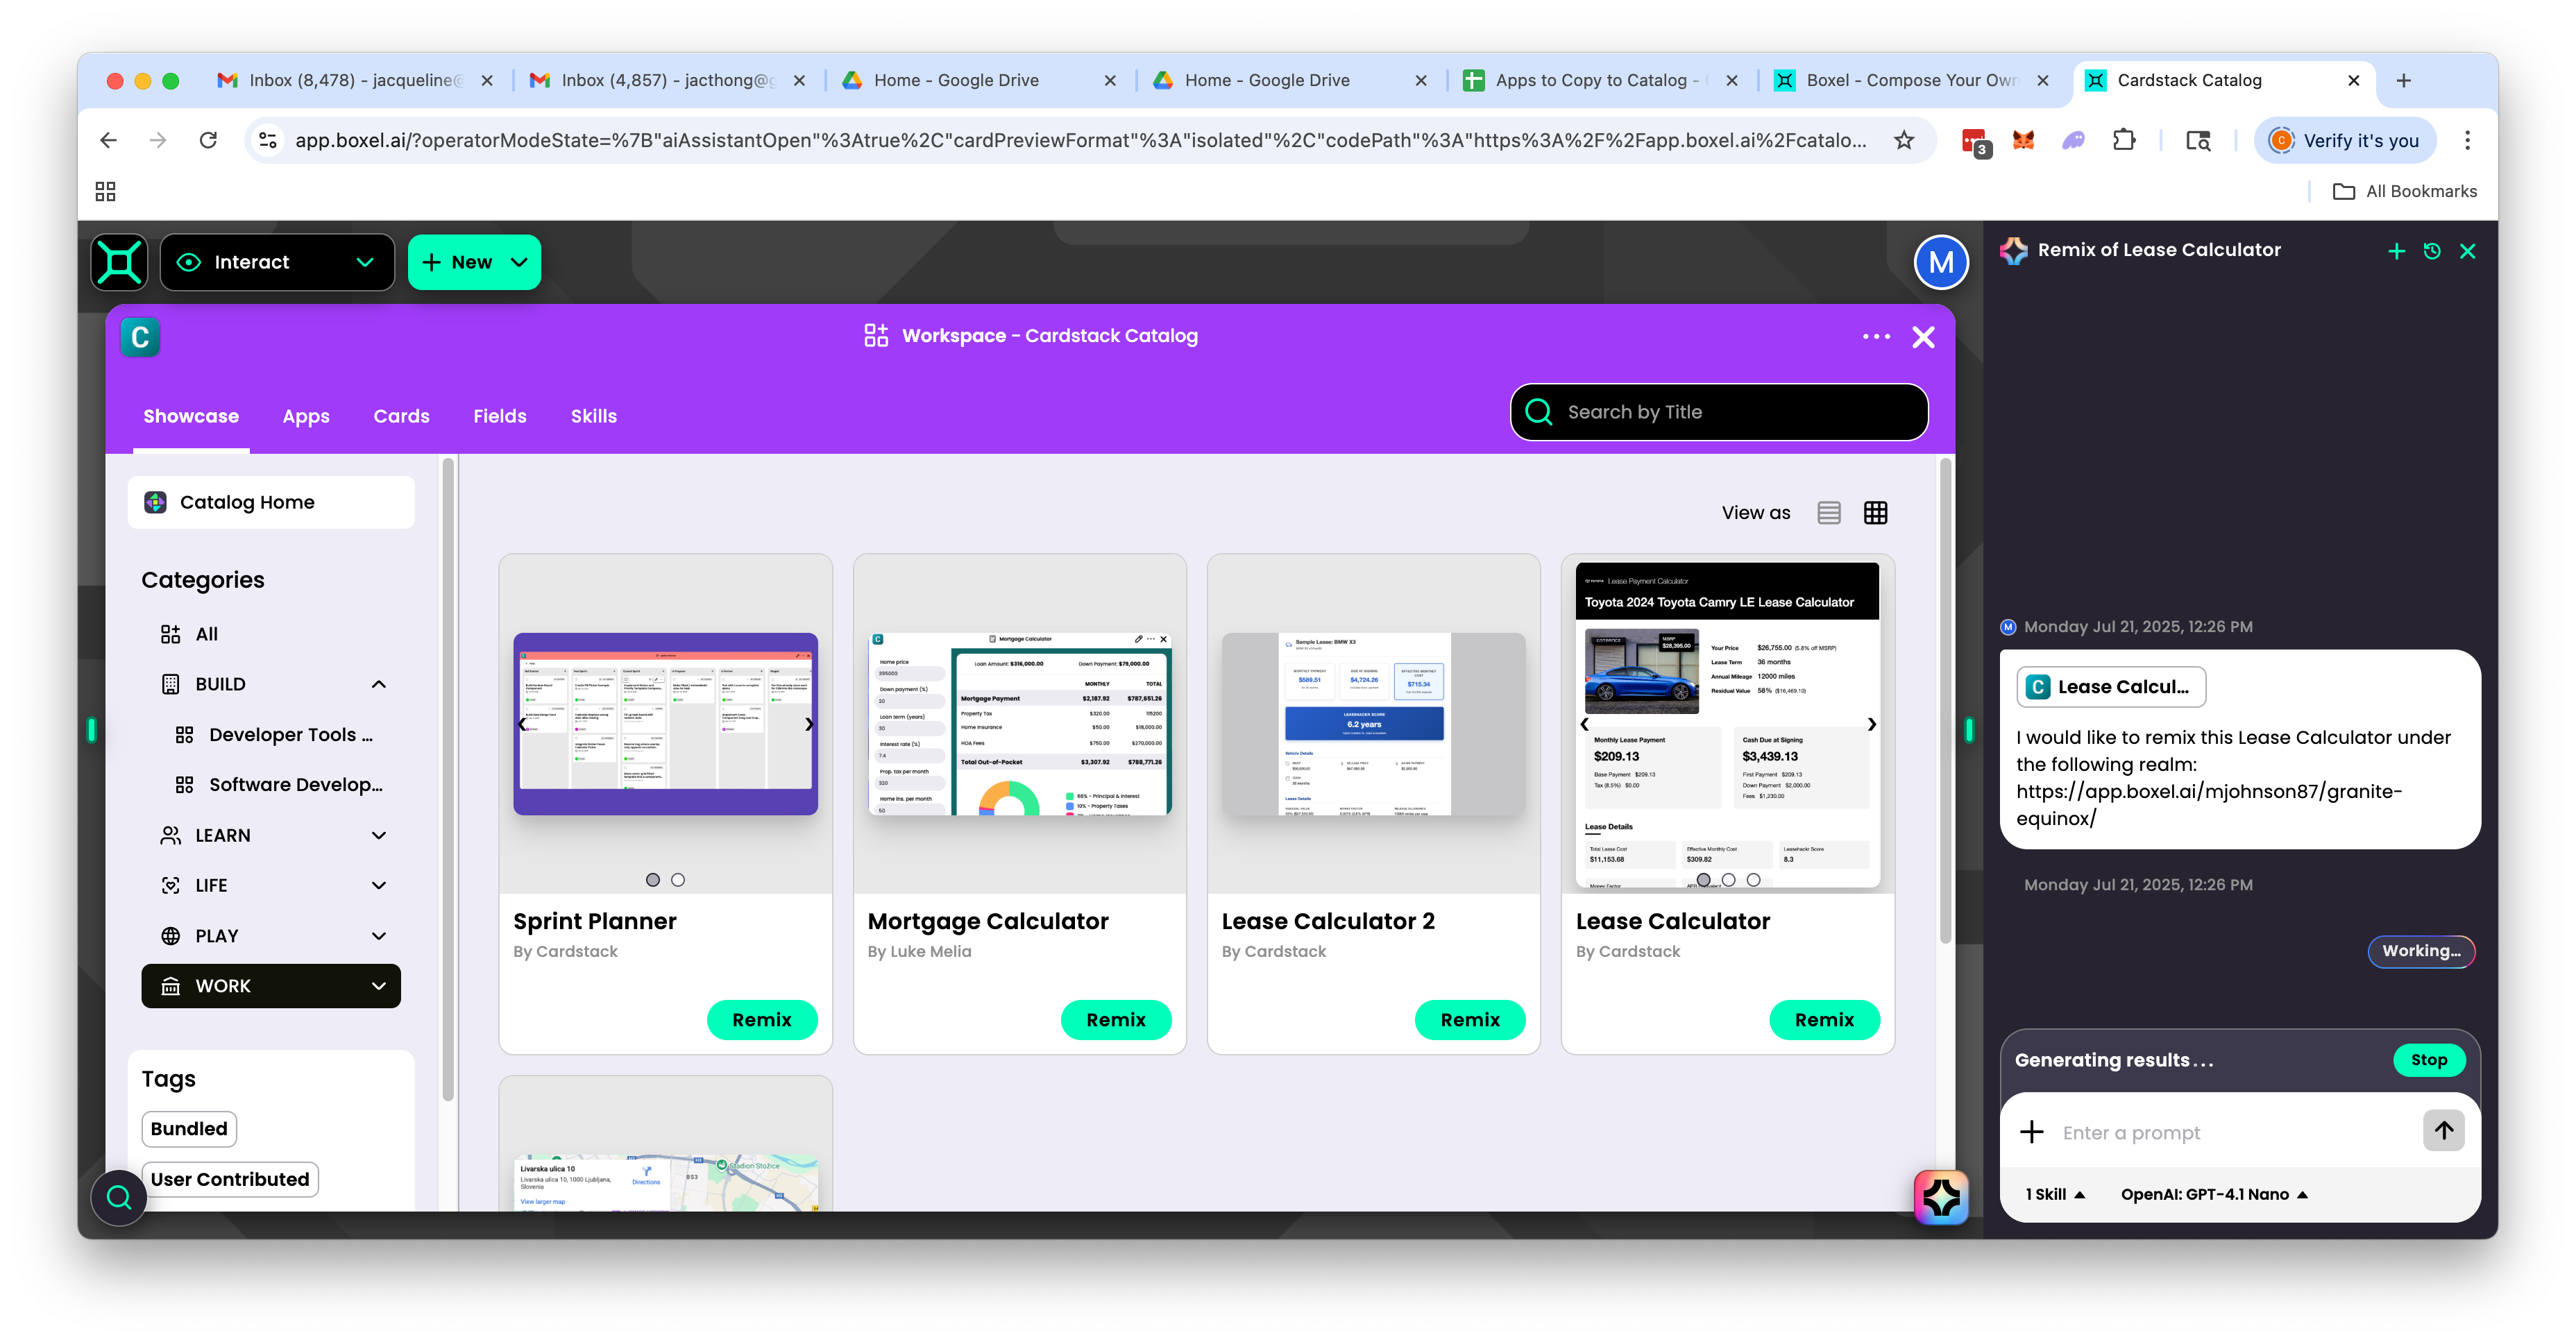Open the MetaMask fox extension

pos(2023,141)
